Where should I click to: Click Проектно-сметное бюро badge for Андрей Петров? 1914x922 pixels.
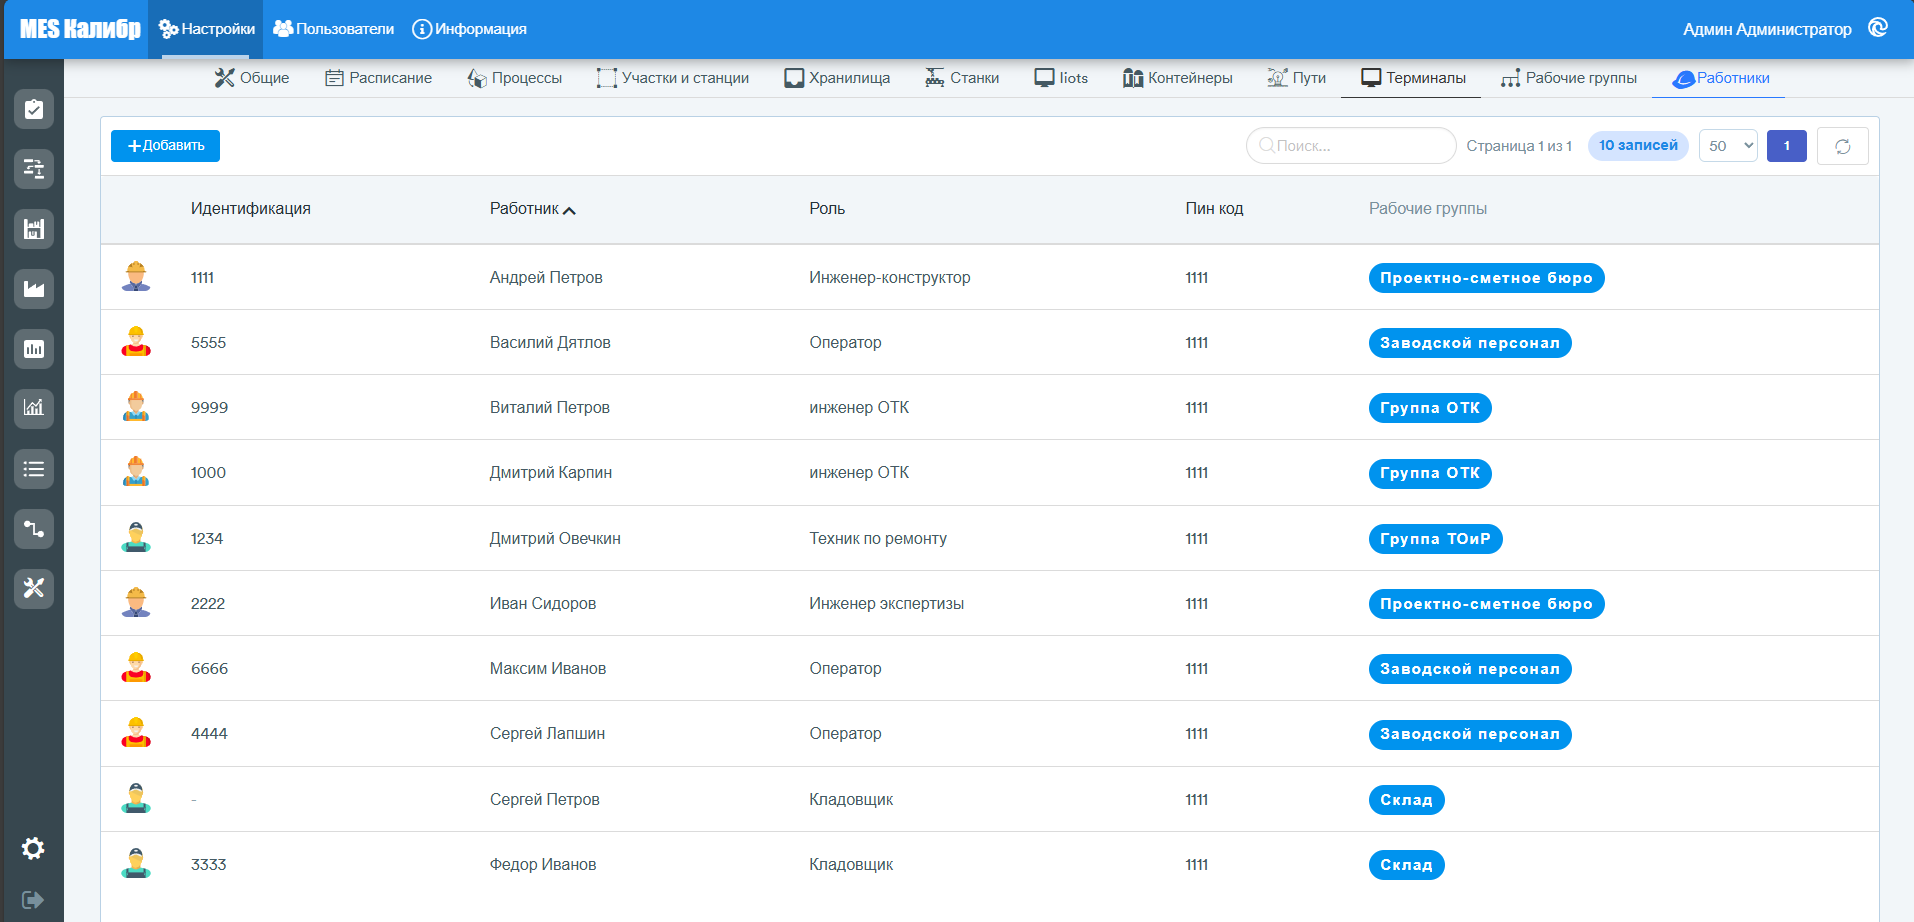tap(1486, 278)
